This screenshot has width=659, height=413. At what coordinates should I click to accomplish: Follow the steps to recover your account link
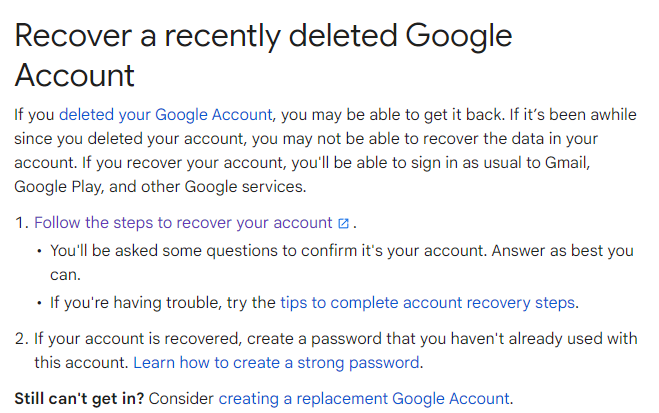click(x=183, y=223)
